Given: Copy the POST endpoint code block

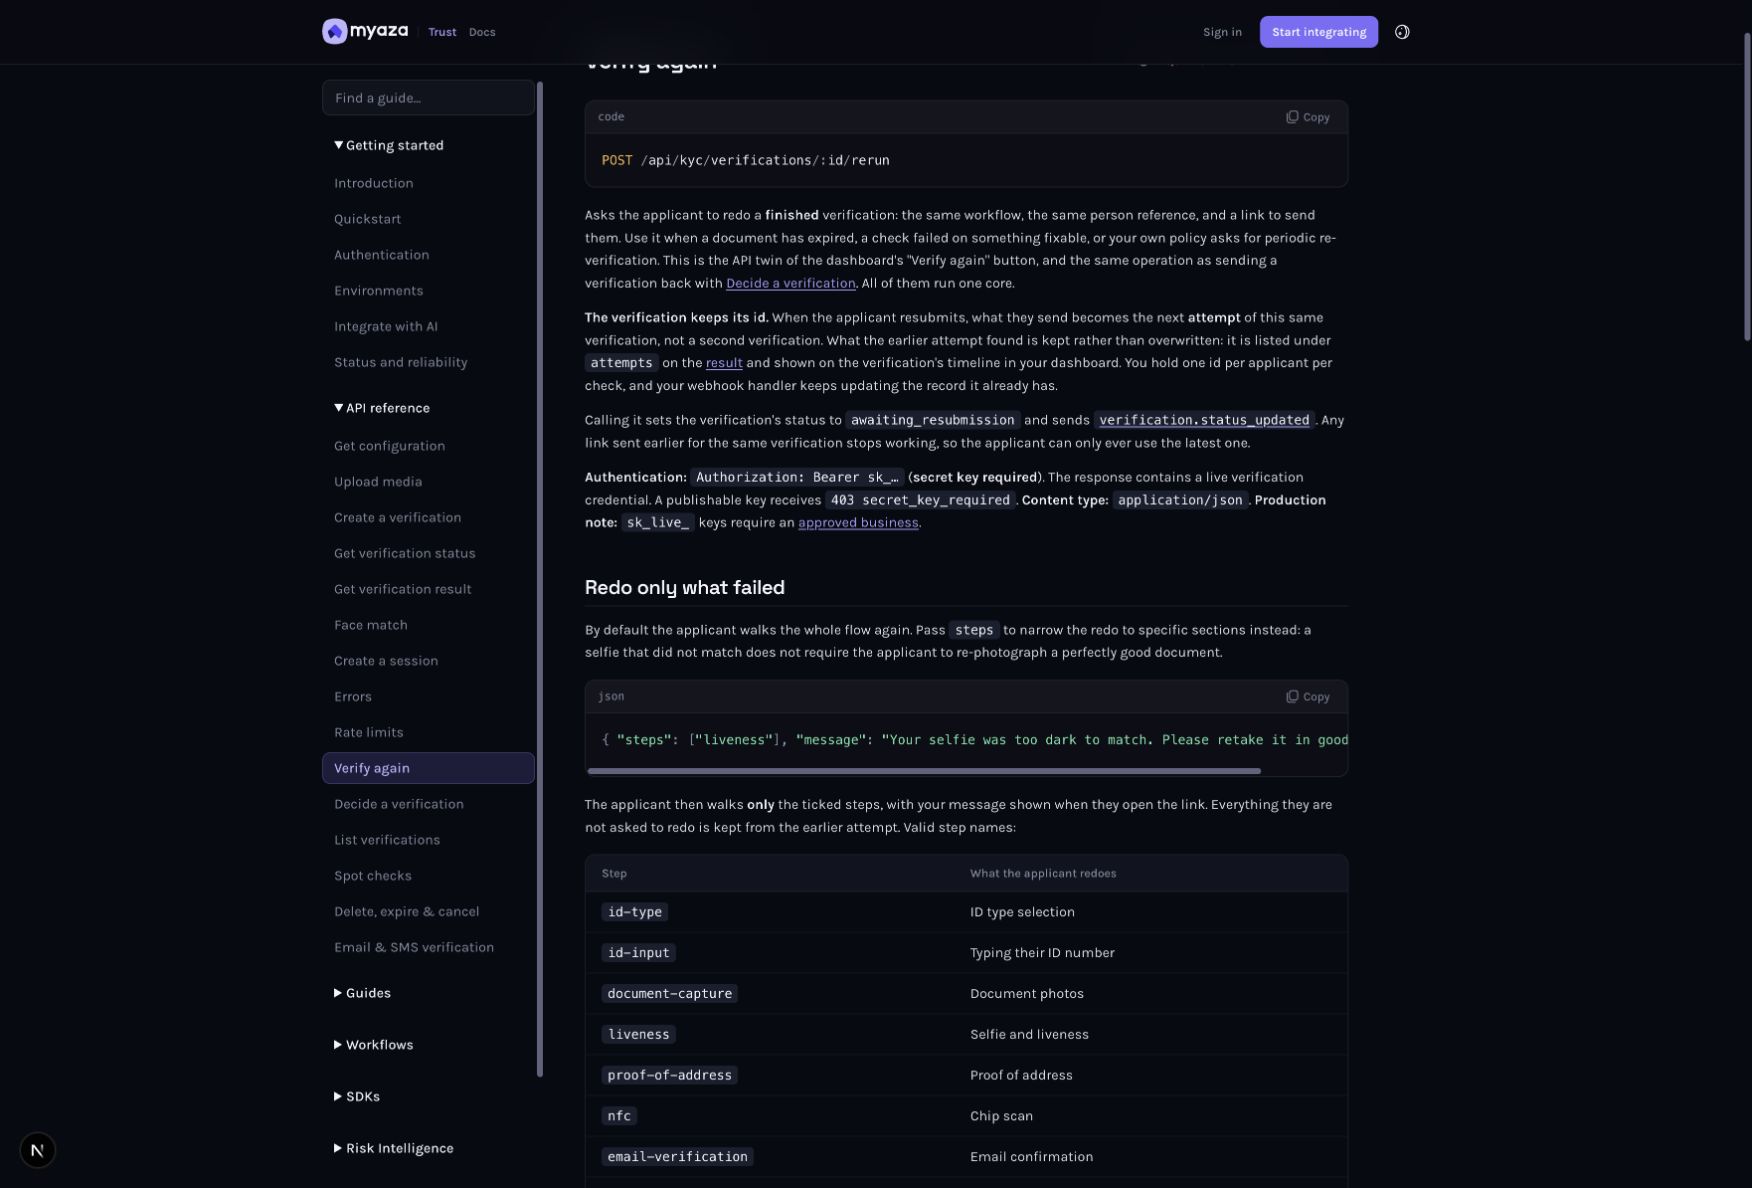Looking at the screenshot, I should [1308, 117].
